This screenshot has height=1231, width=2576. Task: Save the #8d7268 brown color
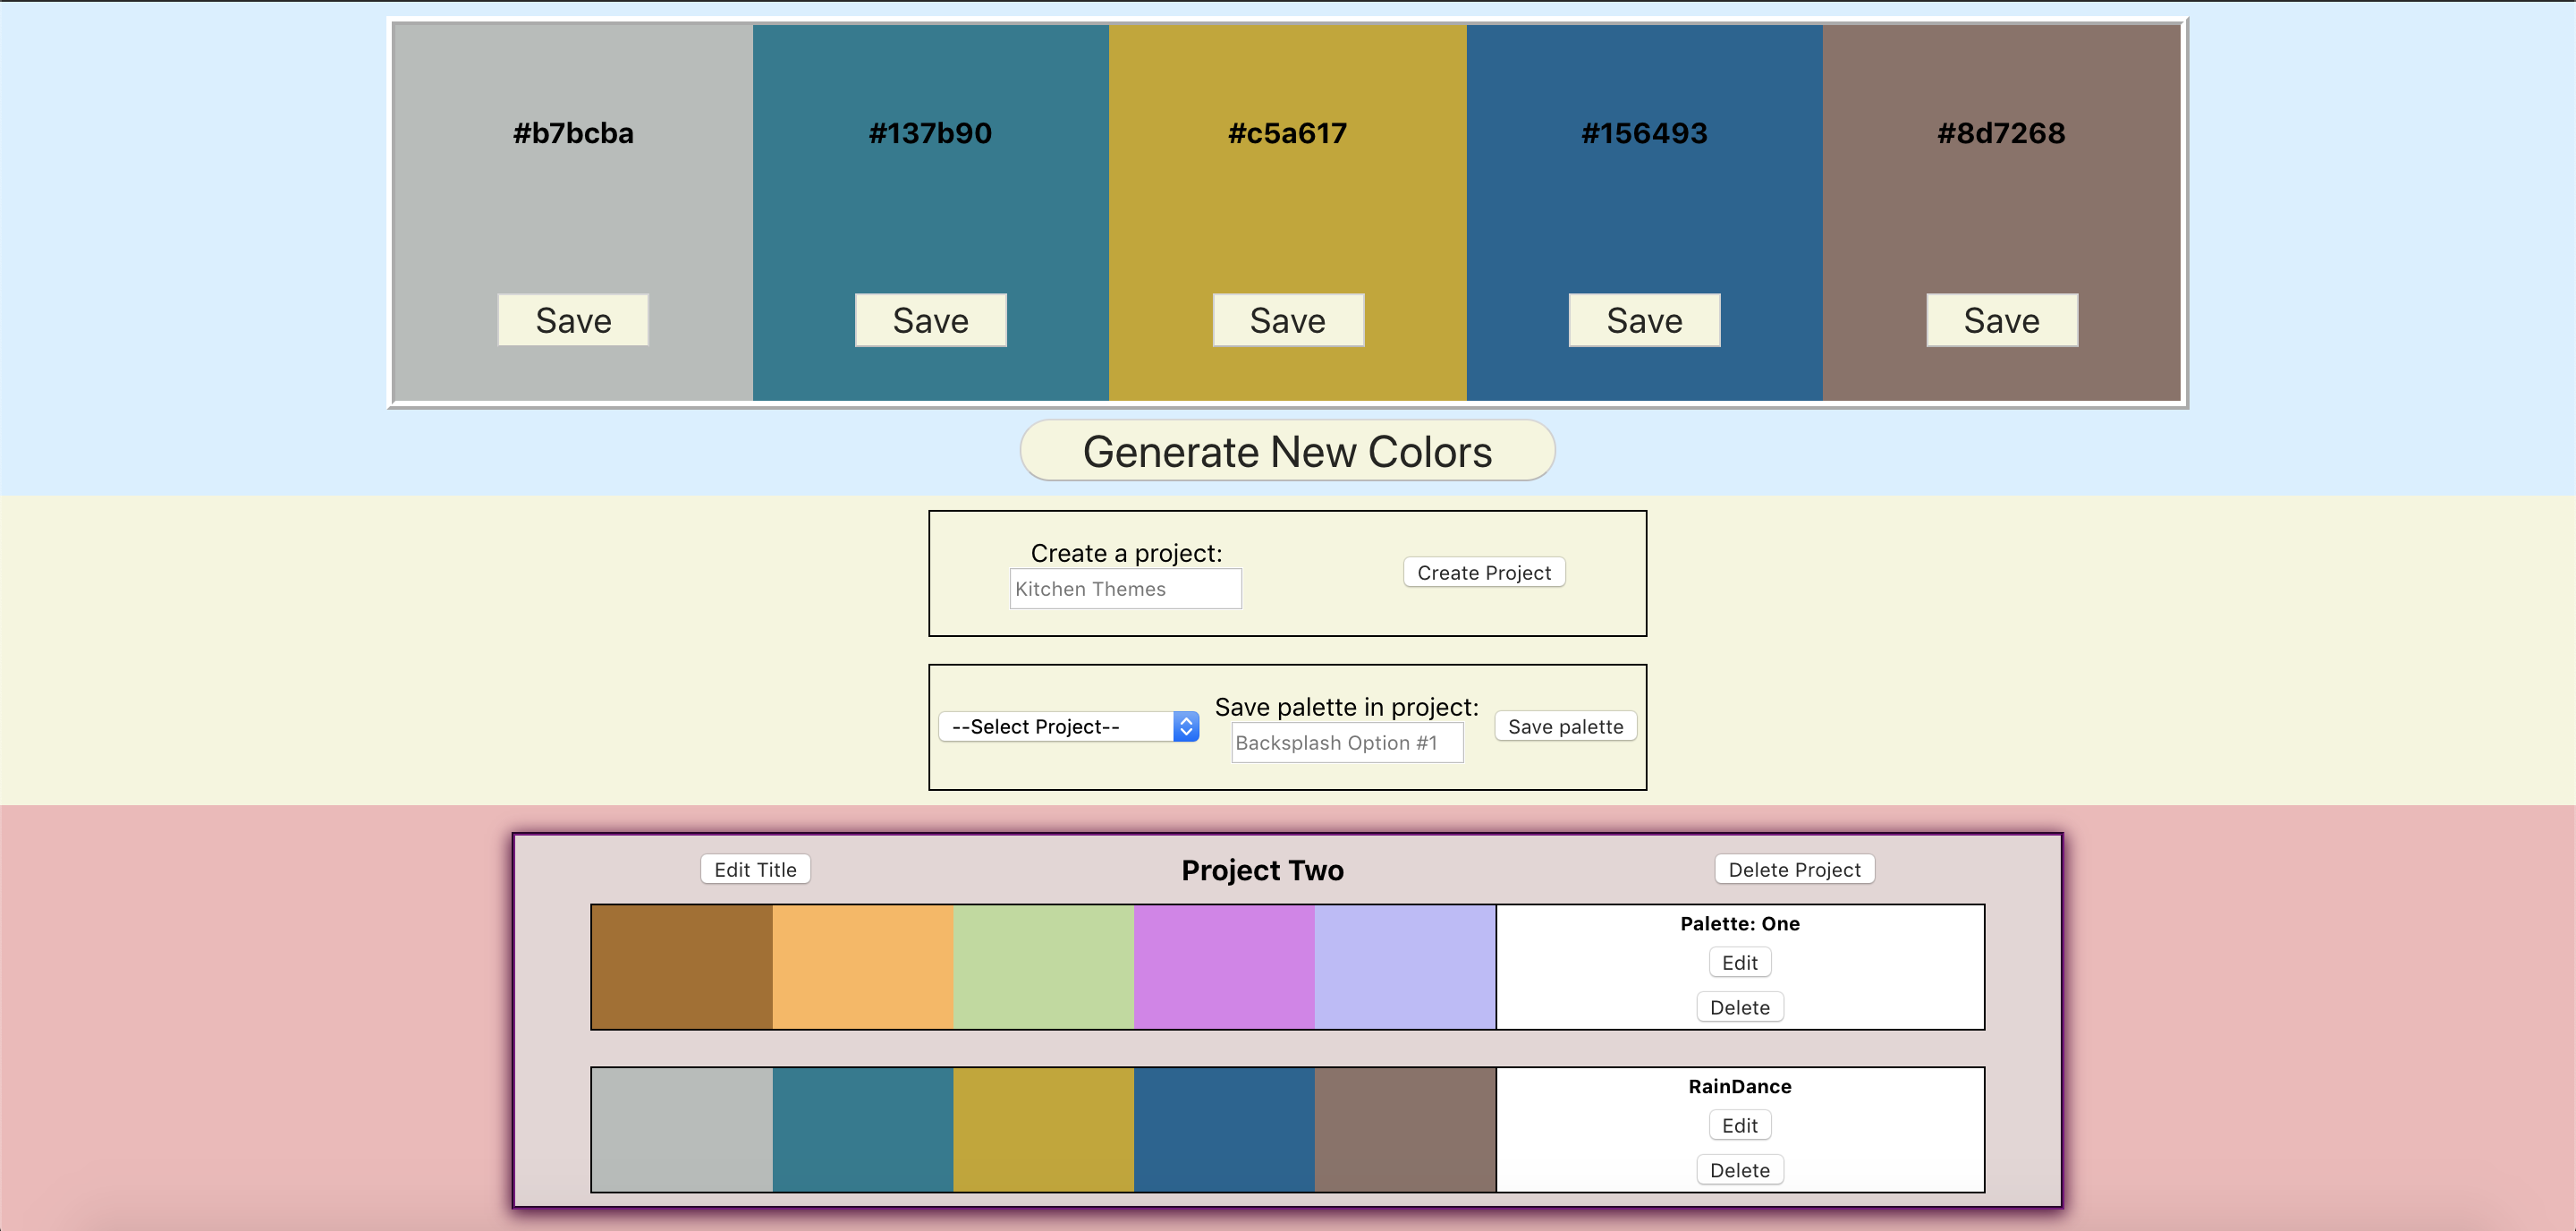[2001, 320]
